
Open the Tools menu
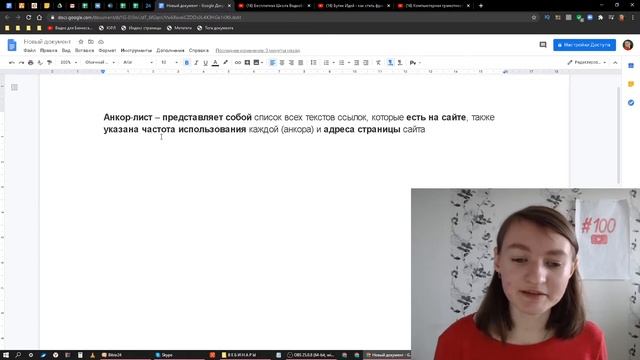[x=136, y=50]
